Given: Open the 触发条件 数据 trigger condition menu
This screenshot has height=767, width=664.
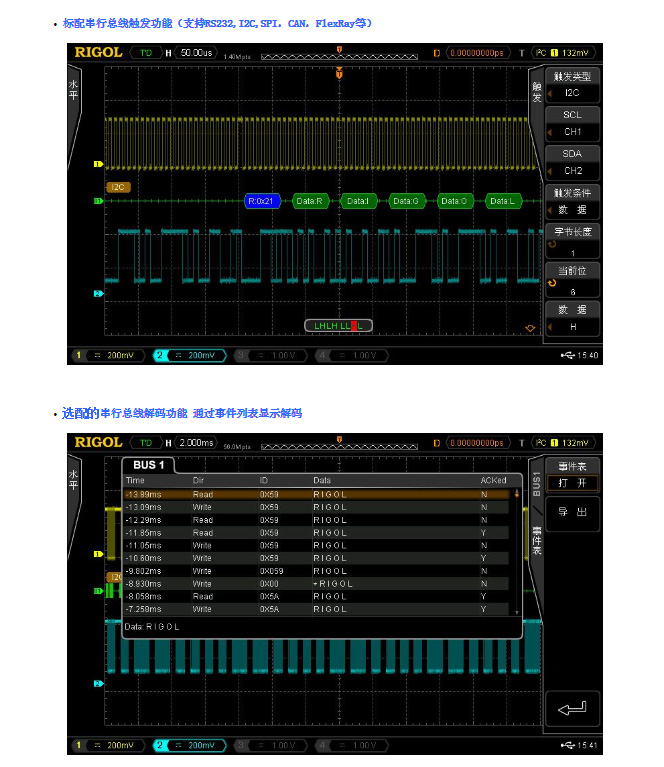Looking at the screenshot, I should [572, 201].
